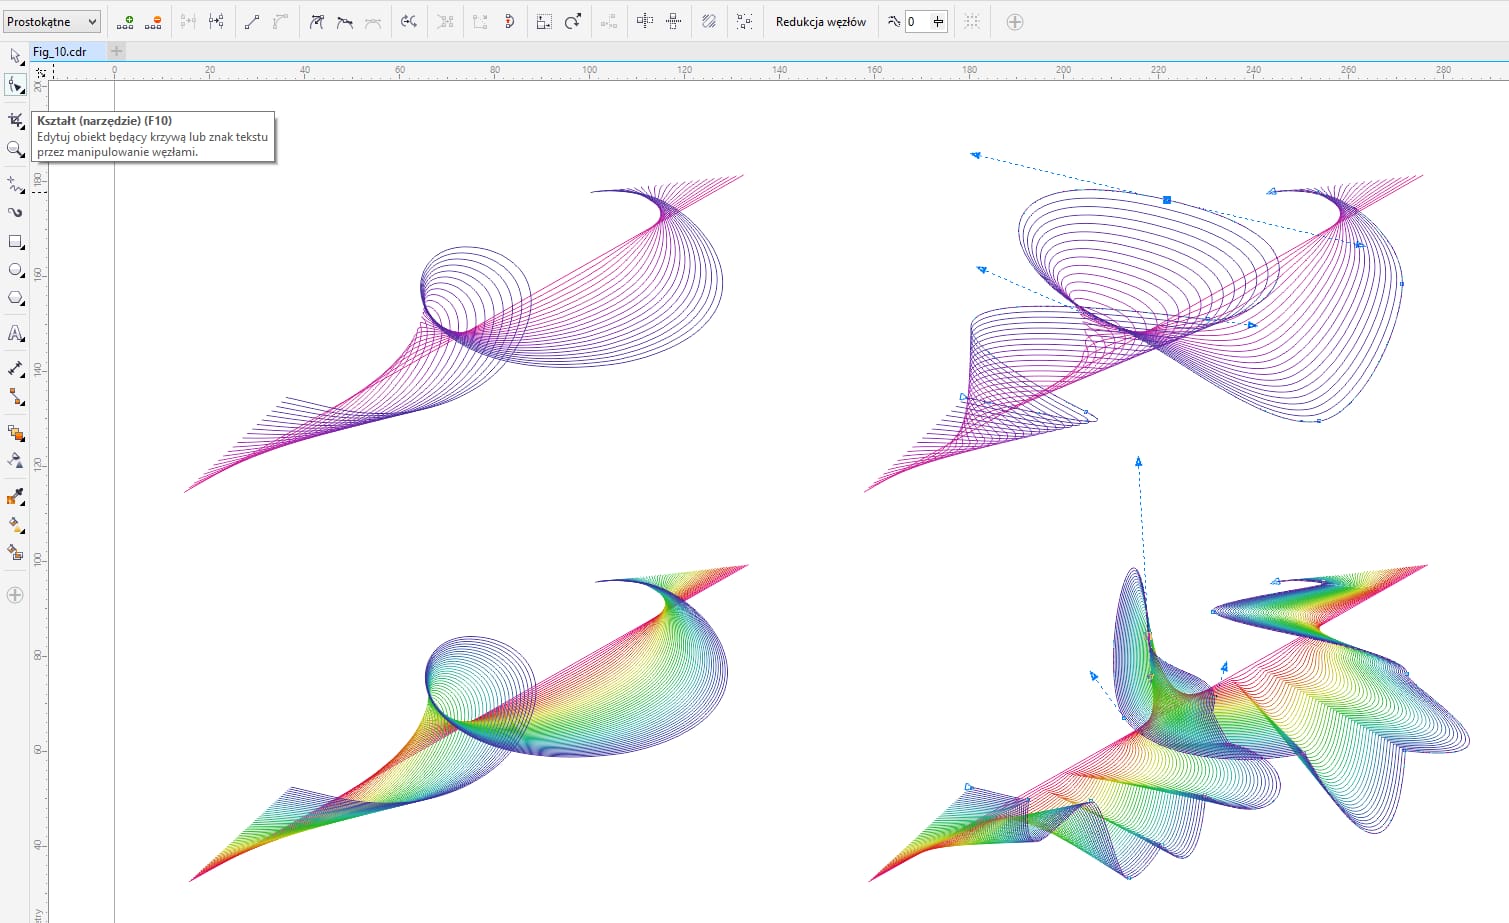
Task: Click the Add Nodes icon
Action: [x=125, y=22]
